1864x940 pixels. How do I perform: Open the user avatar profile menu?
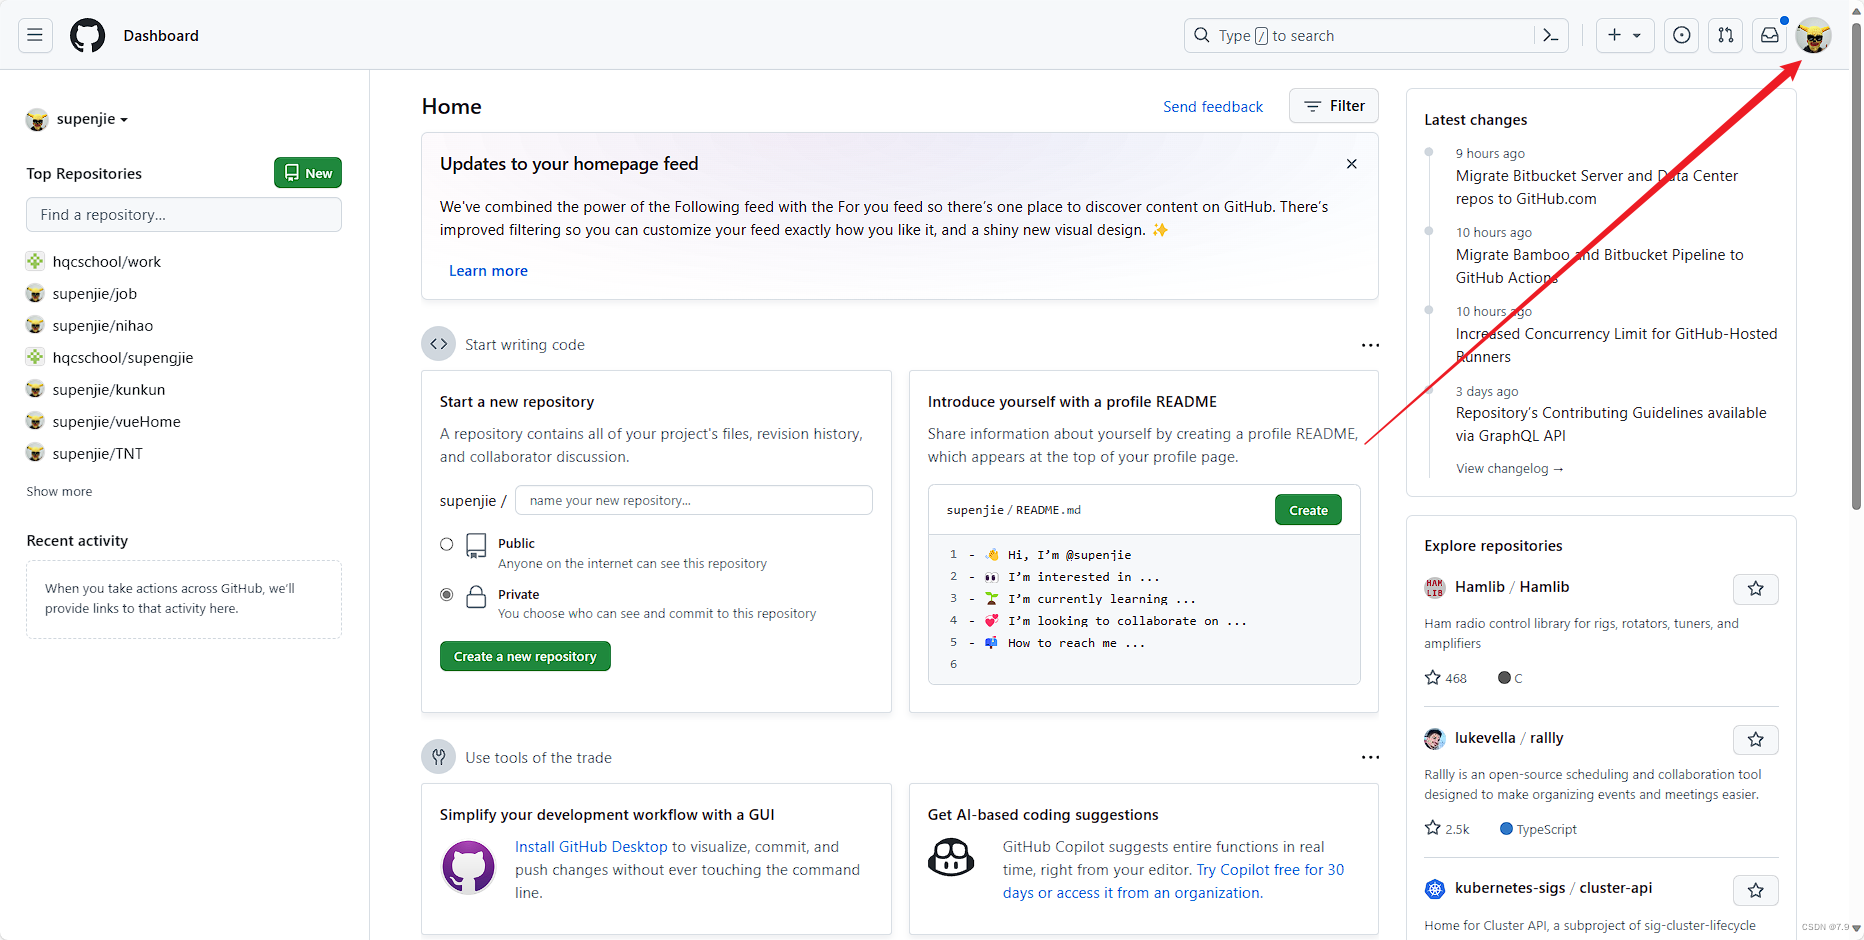[x=1813, y=36]
